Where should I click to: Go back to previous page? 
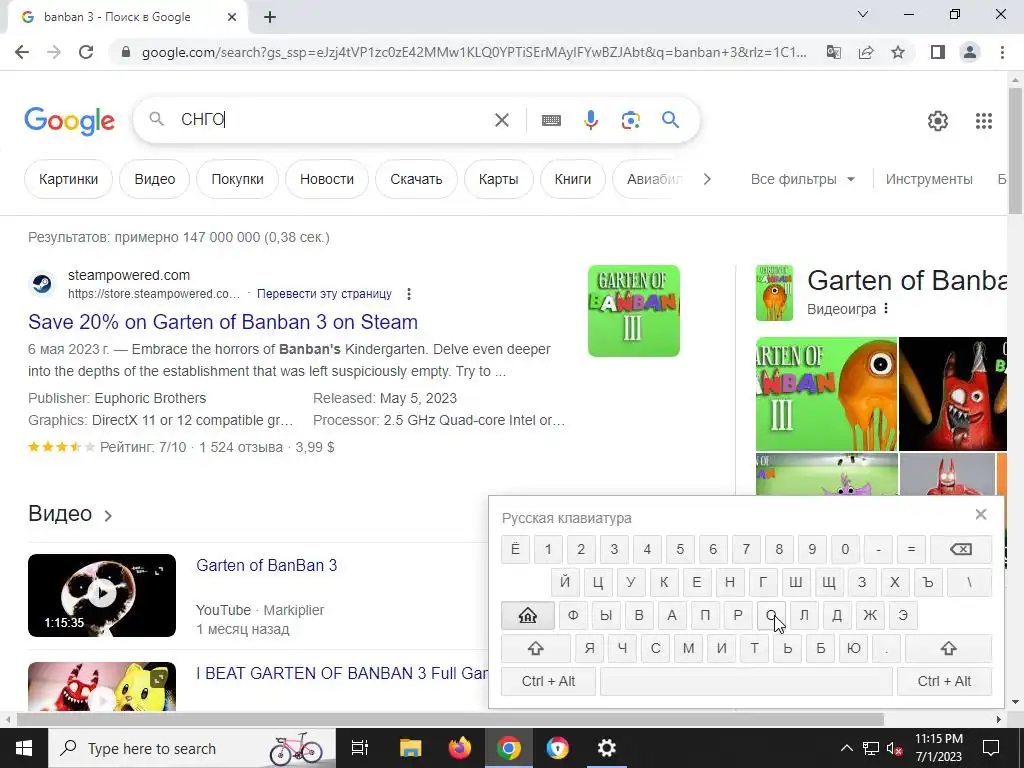point(22,52)
